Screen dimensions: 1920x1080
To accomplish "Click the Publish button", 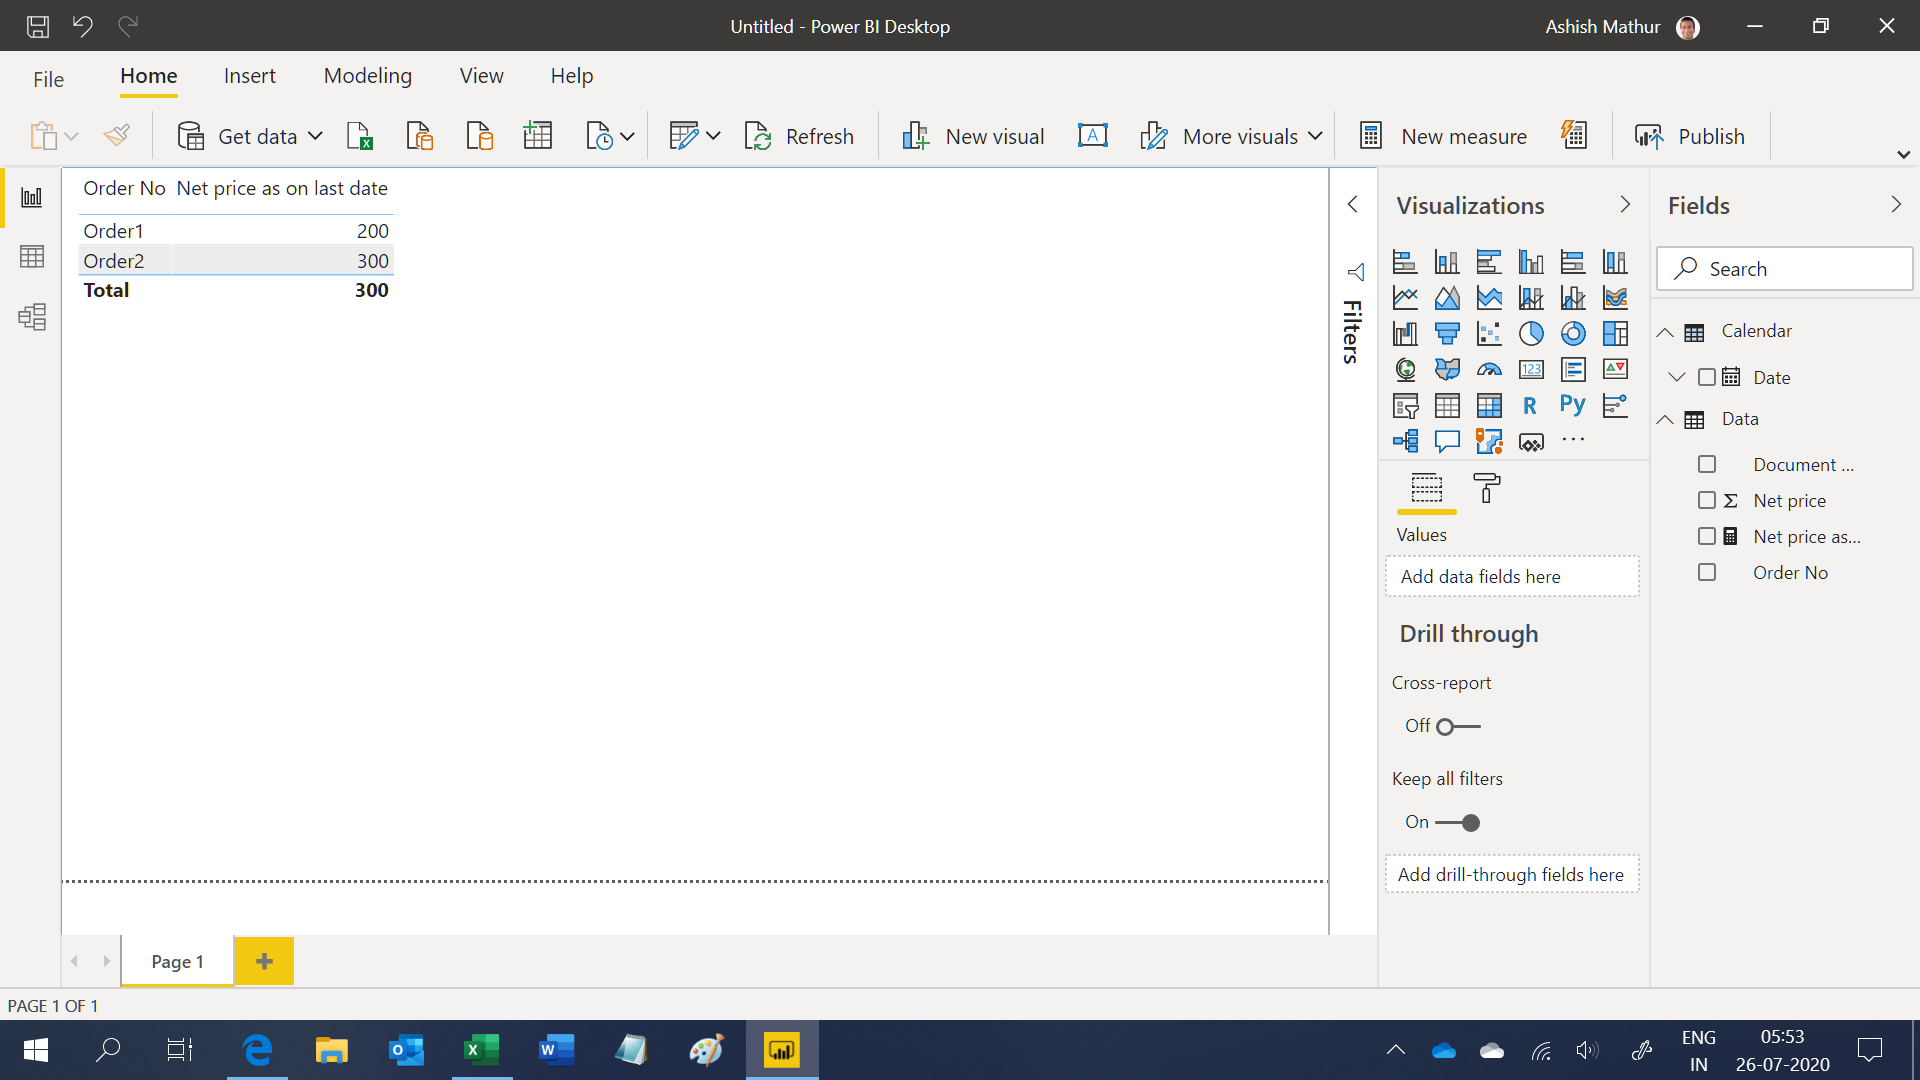I will click(1689, 136).
